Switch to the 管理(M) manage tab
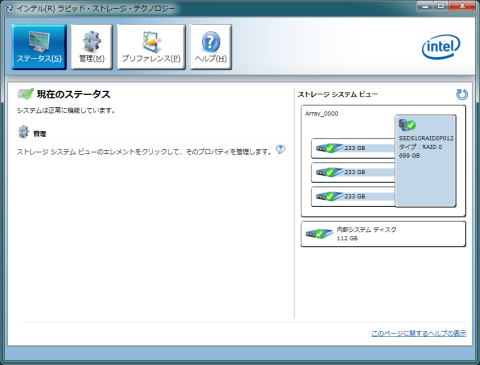The width and height of the screenshot is (480, 365). pos(92,47)
